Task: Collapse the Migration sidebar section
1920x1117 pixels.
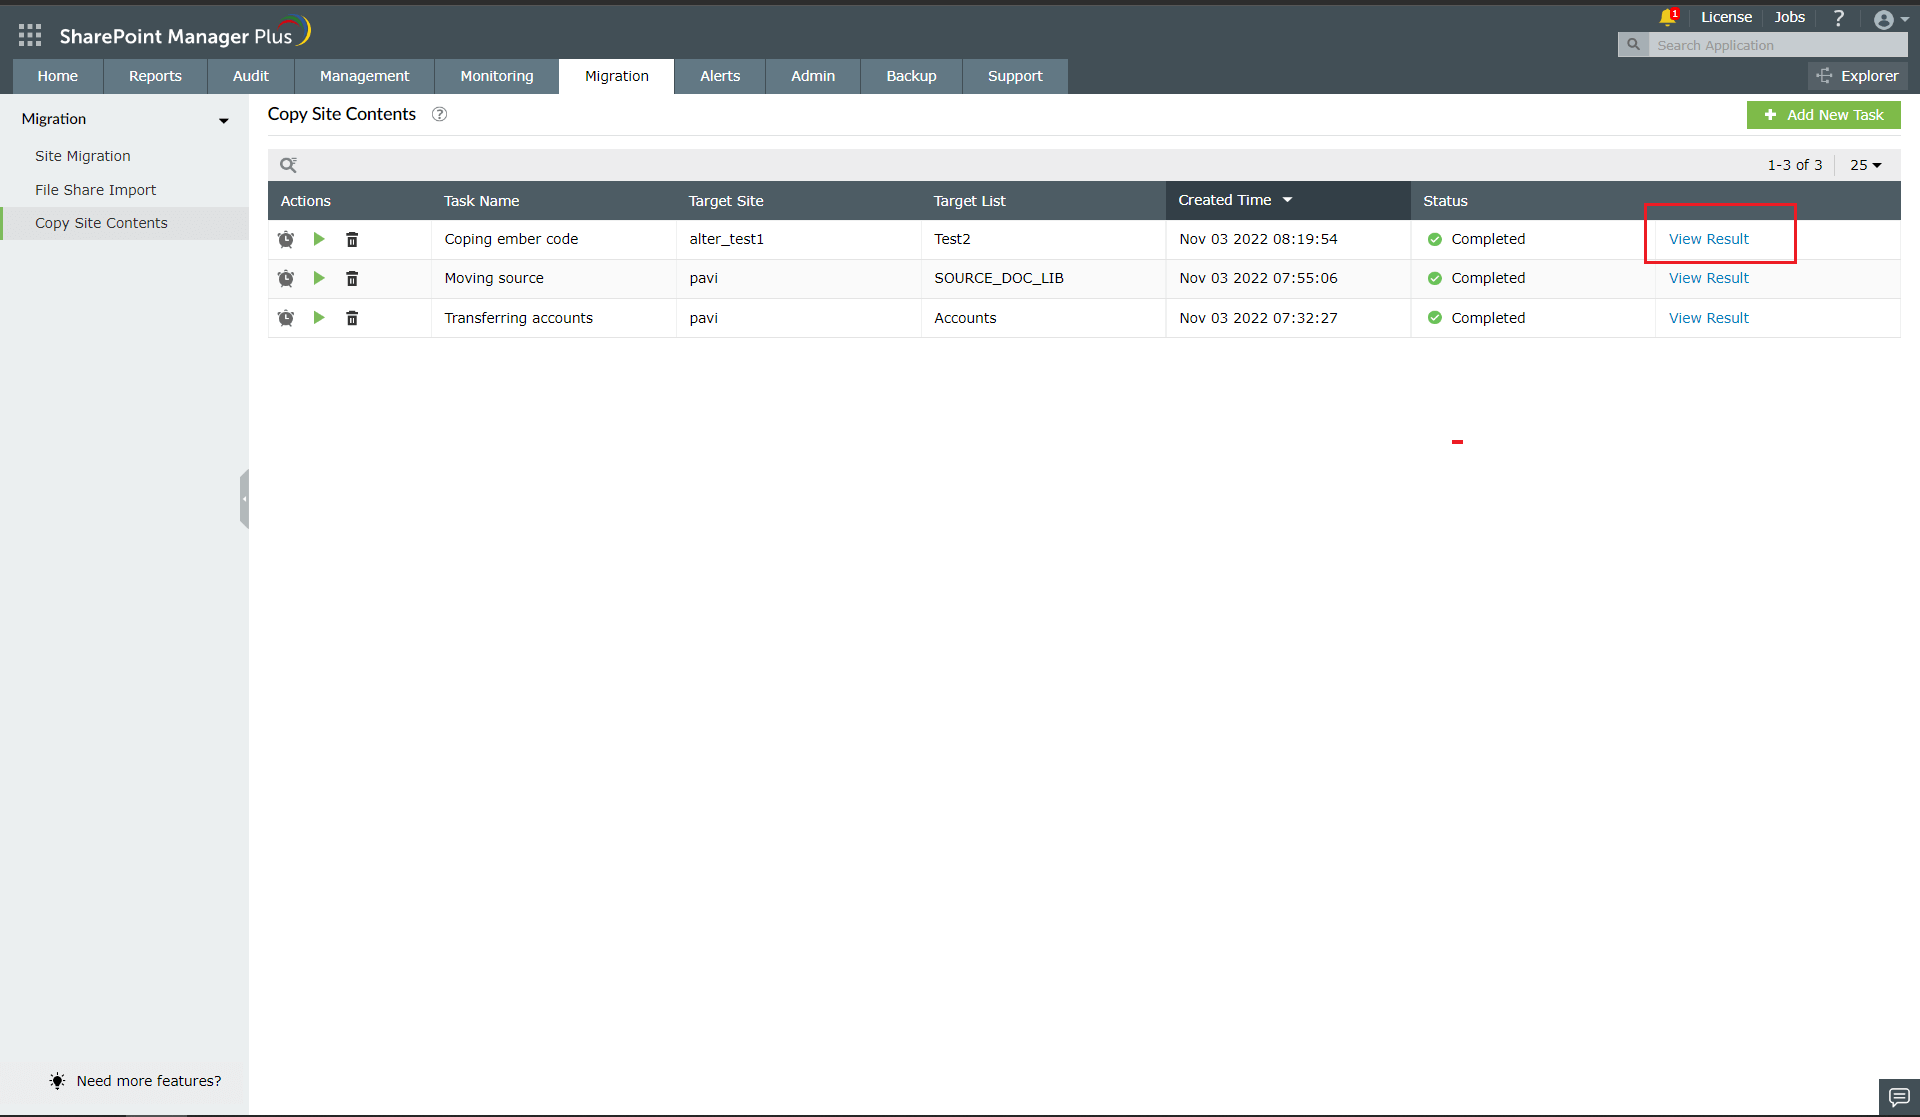Action: pos(223,120)
